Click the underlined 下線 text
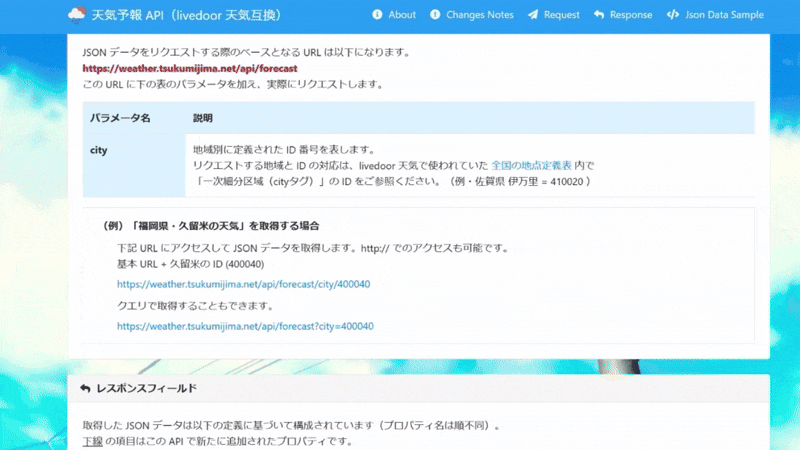The height and width of the screenshot is (450, 800). click(93, 441)
